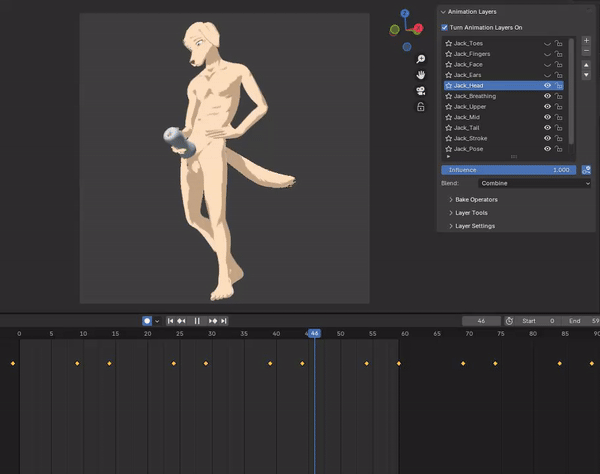Show the hidden Jack_Face layer
Image resolution: width=600 pixels, height=474 pixels.
point(547,65)
